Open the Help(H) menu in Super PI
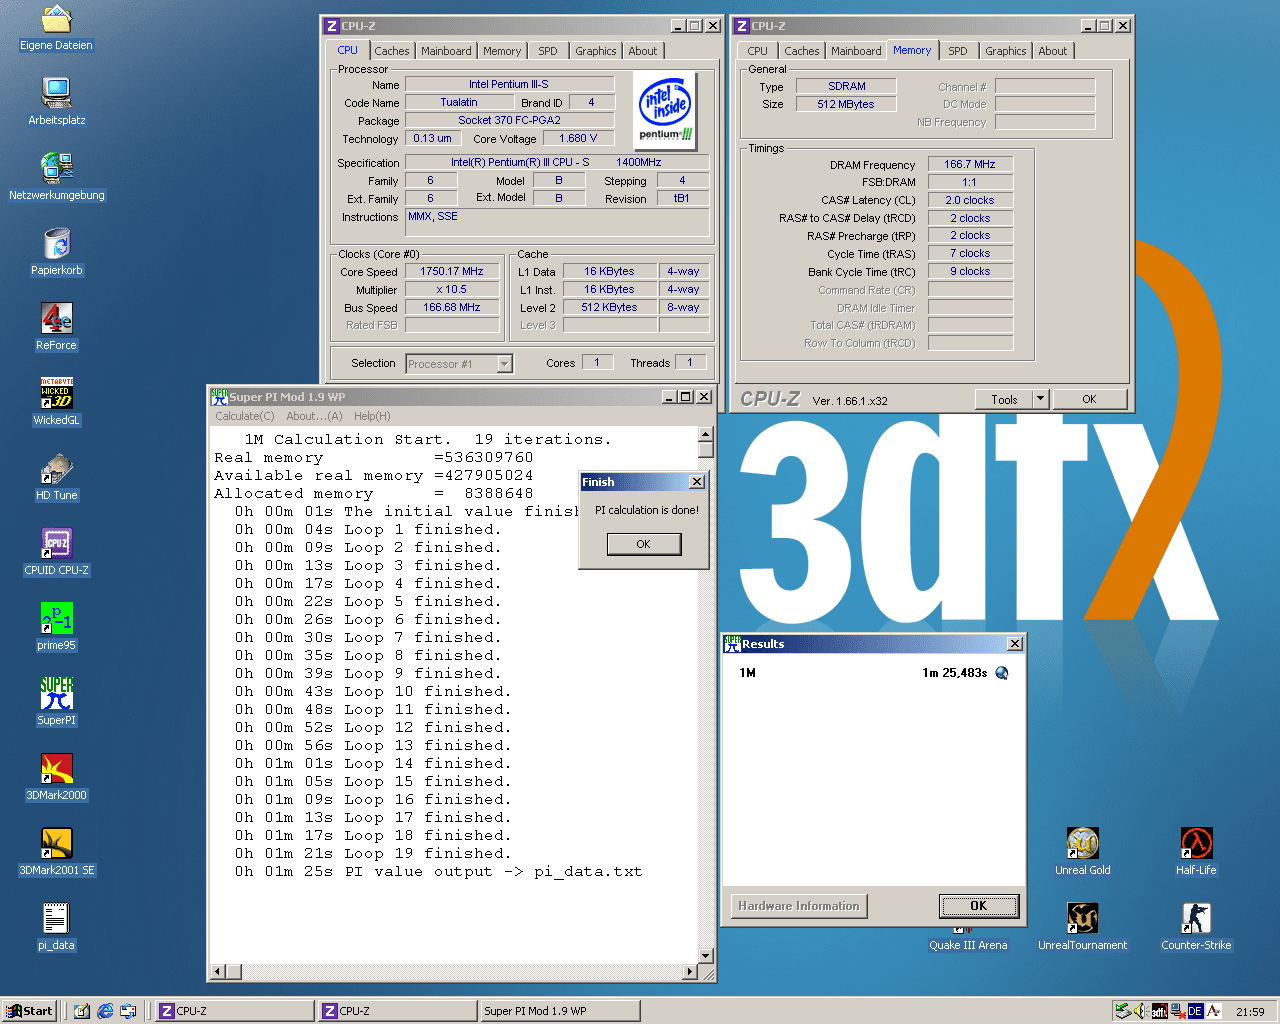Image resolution: width=1280 pixels, height=1024 pixels. 372,416
